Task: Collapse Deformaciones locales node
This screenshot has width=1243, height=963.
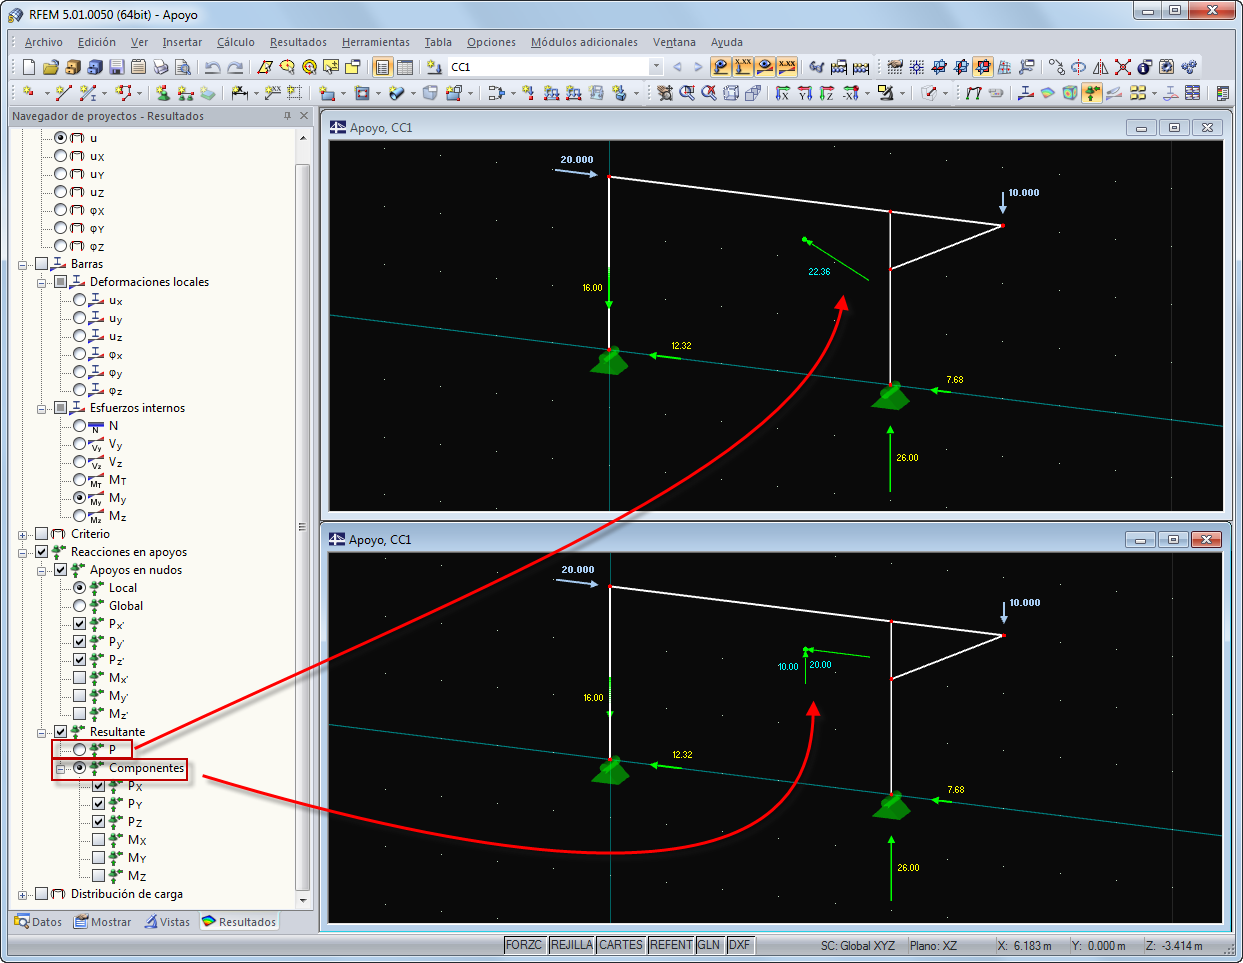Action: [42, 283]
